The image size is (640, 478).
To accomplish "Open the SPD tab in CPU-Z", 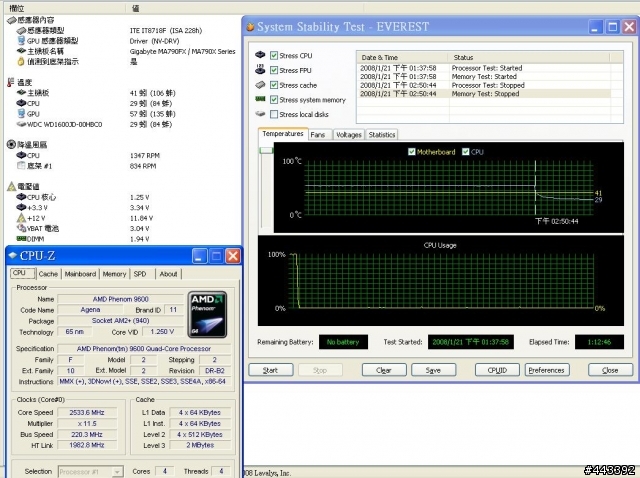I will [x=140, y=274].
